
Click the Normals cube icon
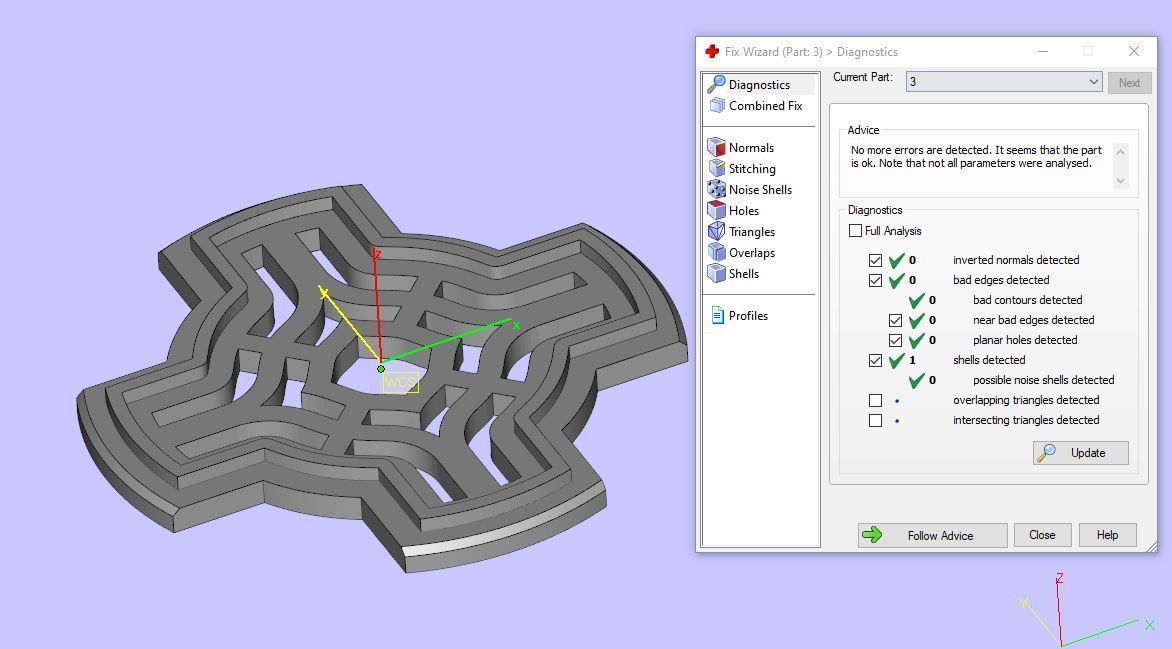coord(716,147)
